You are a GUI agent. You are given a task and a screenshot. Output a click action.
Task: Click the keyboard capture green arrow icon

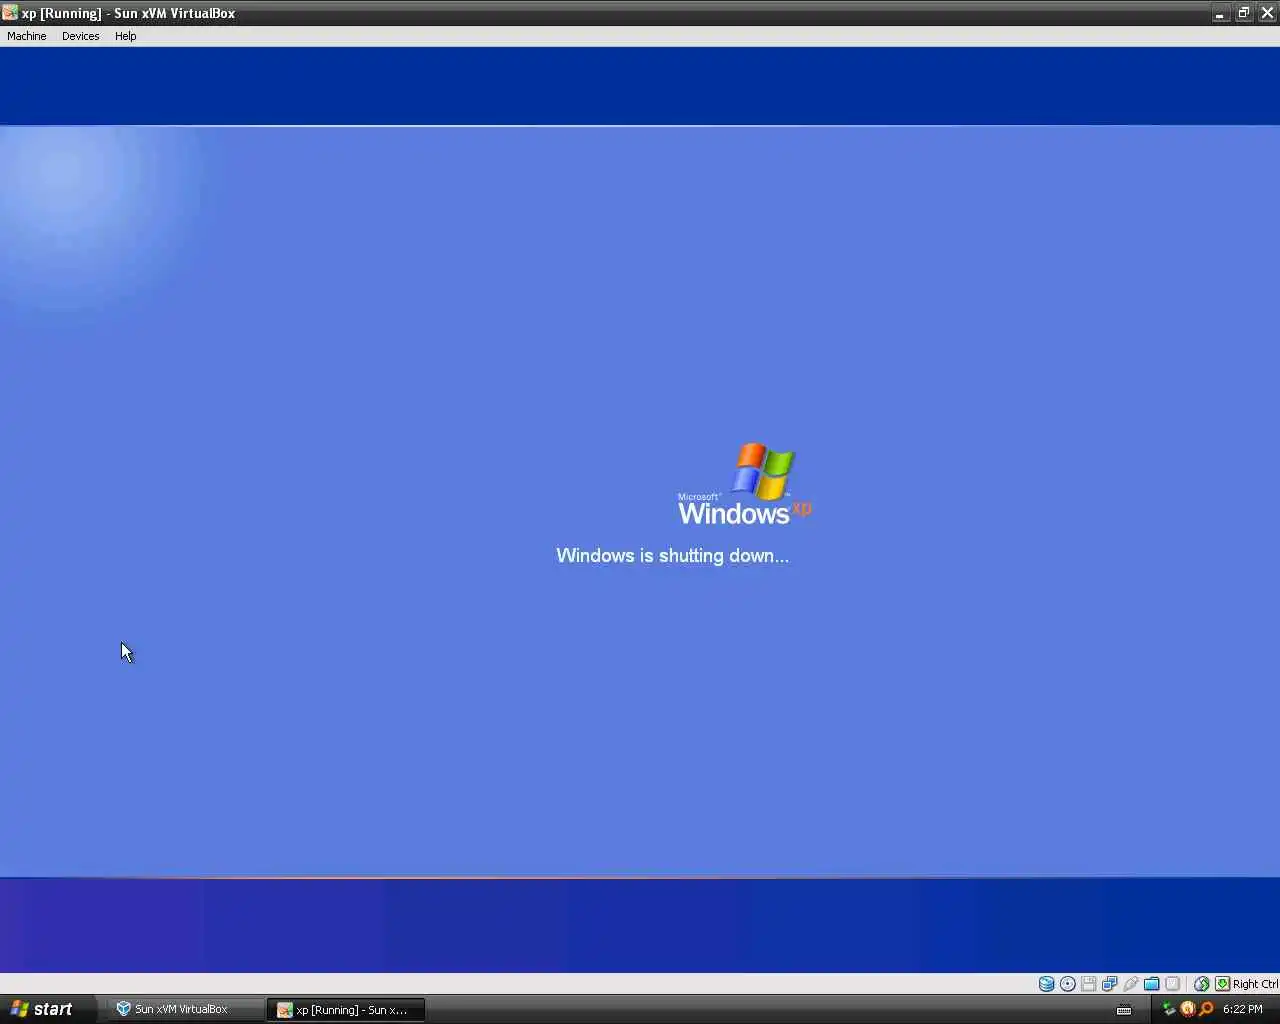[x=1222, y=984]
